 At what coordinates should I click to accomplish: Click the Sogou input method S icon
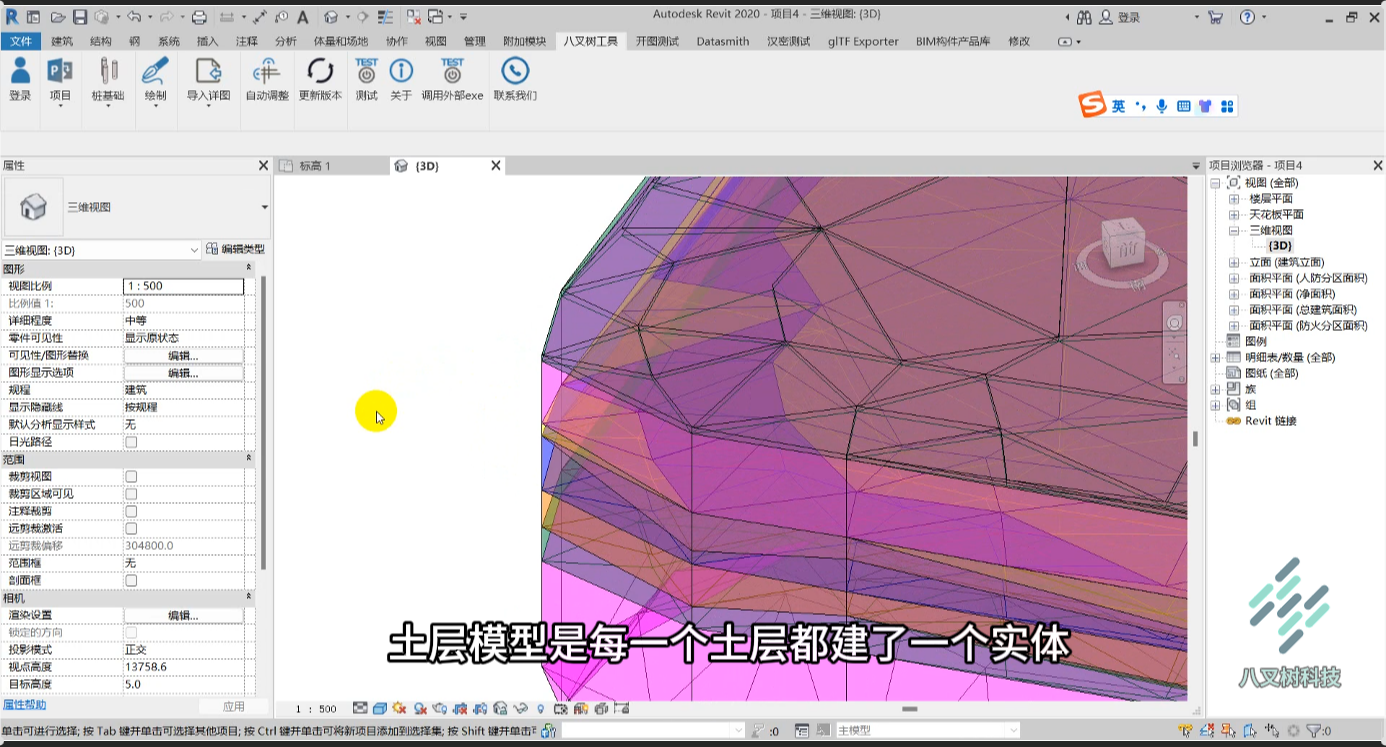click(x=1092, y=105)
